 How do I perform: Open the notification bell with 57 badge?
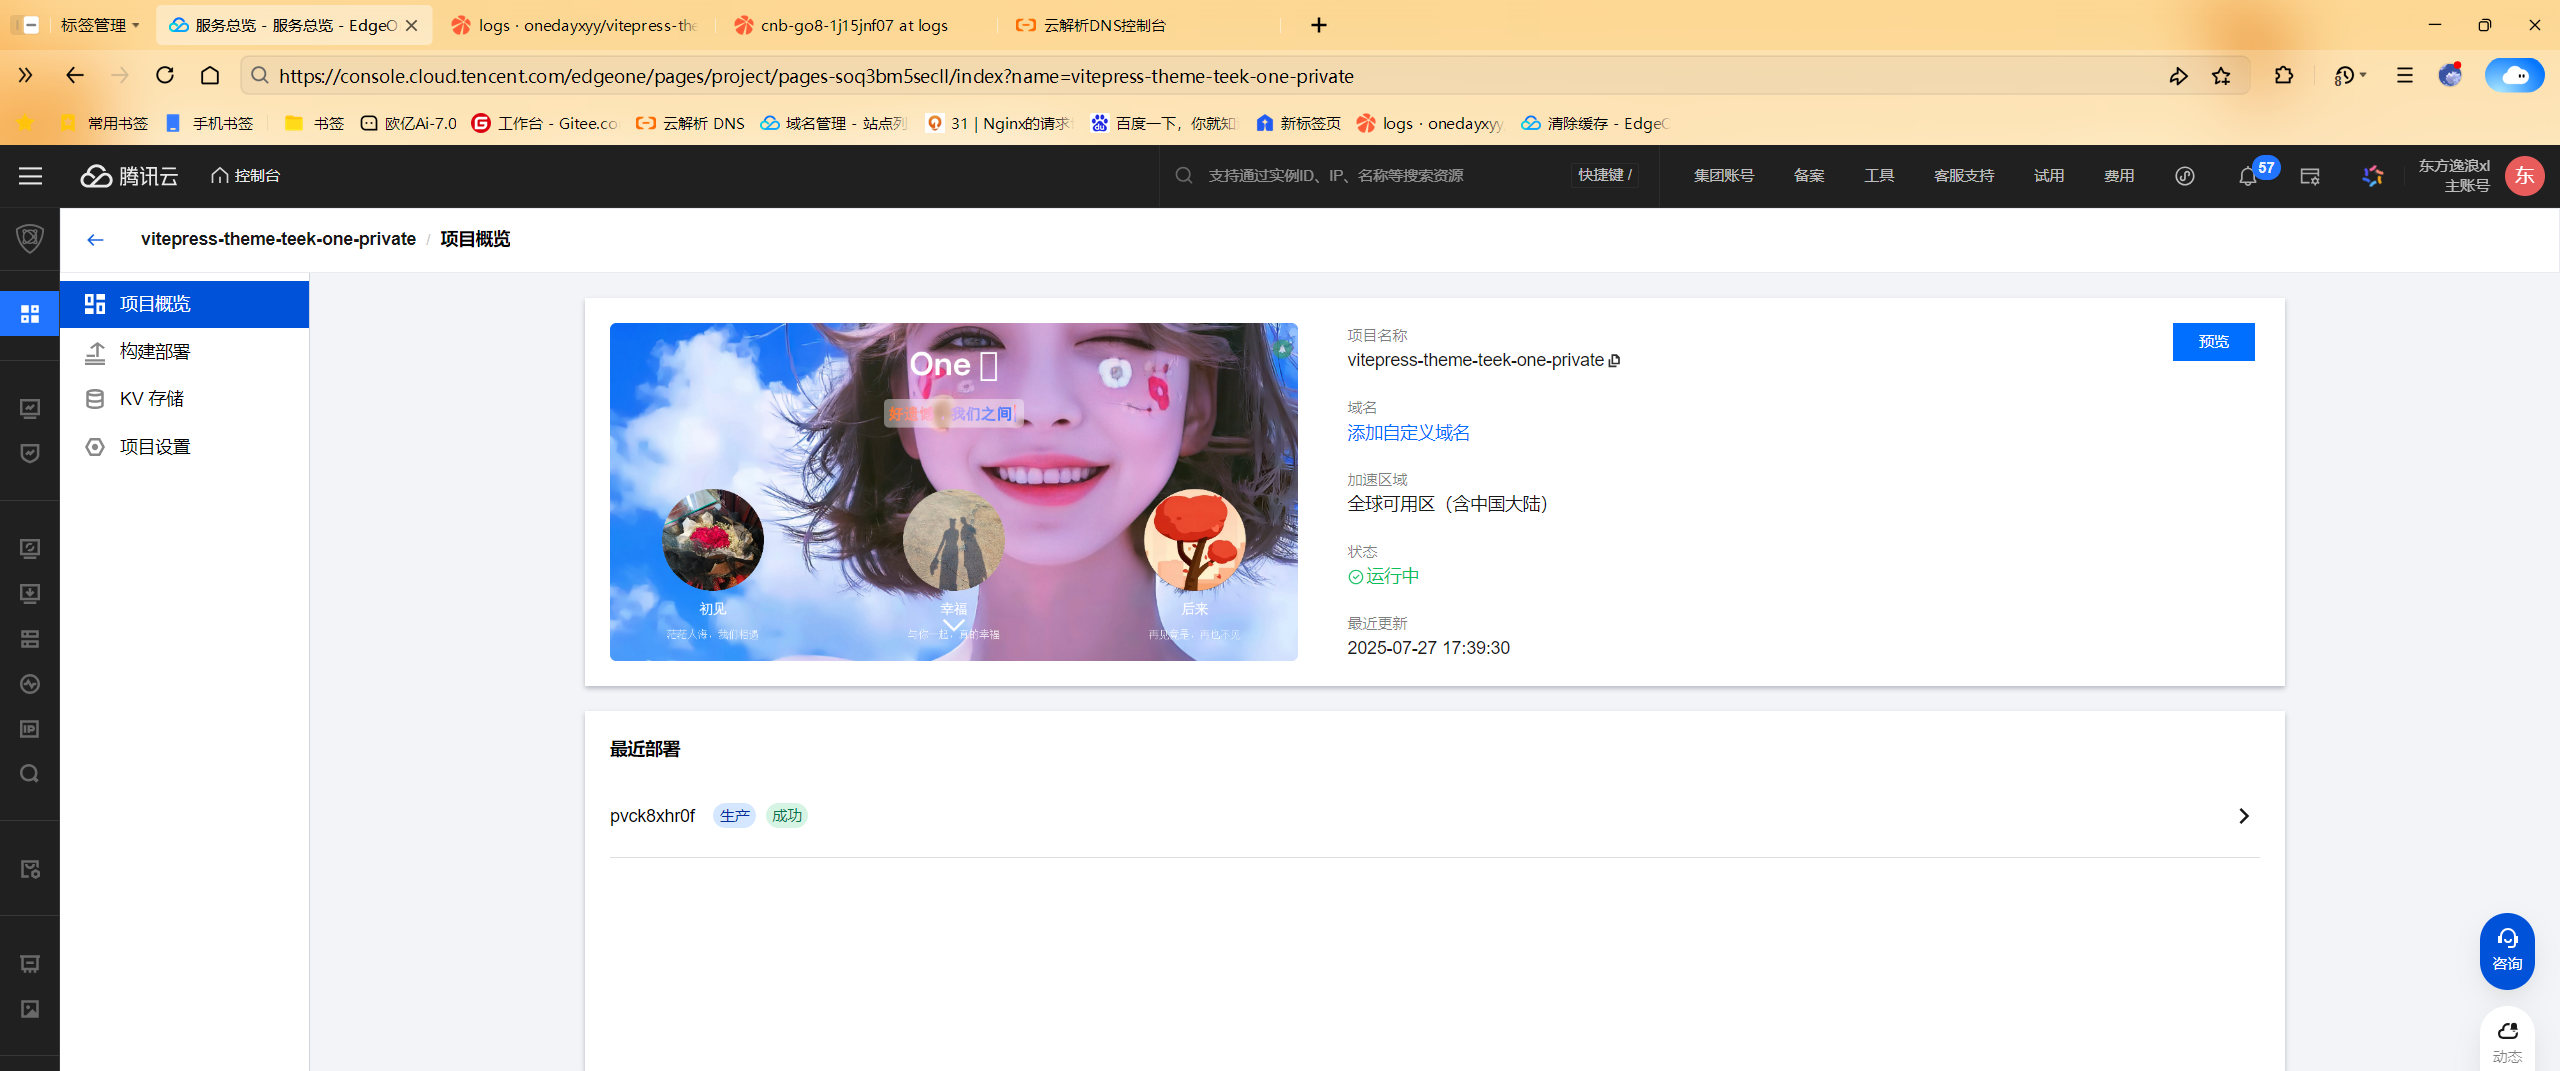coord(2248,176)
